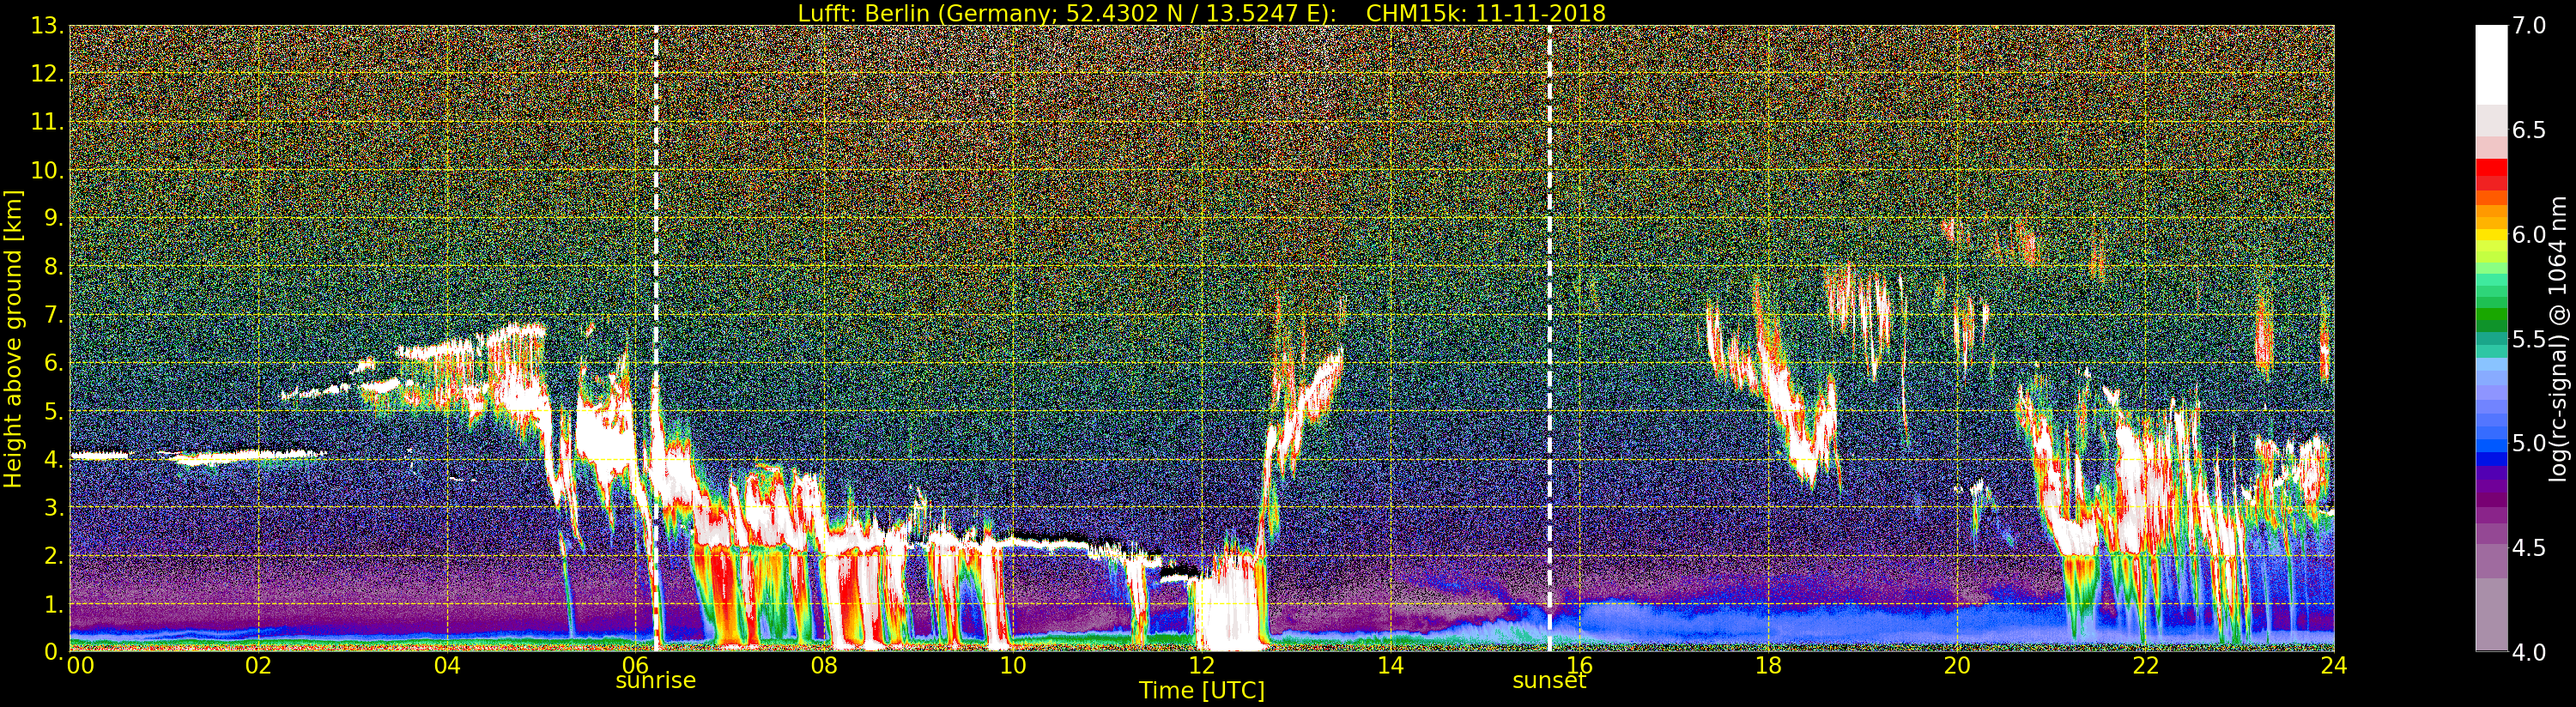
Task: Click the 'Time [UTC]' axis label
Action: point(1201,690)
